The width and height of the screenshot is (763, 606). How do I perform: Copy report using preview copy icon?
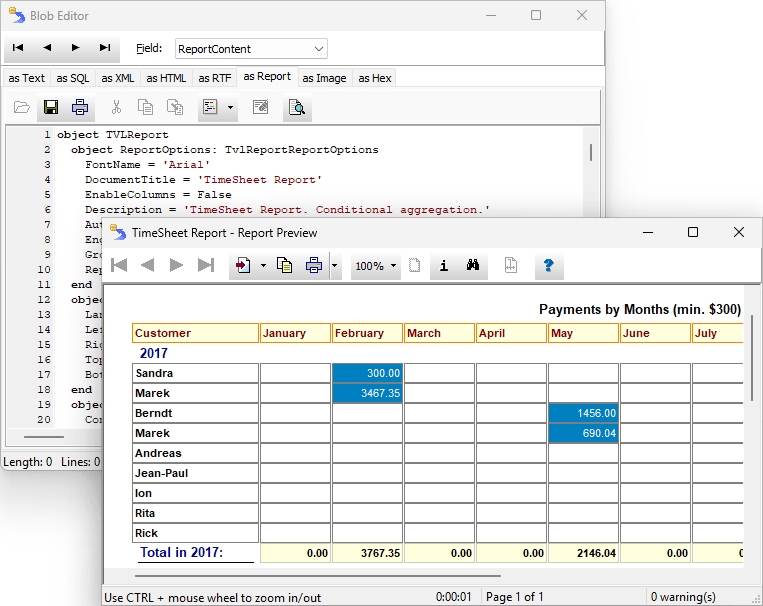pos(284,266)
